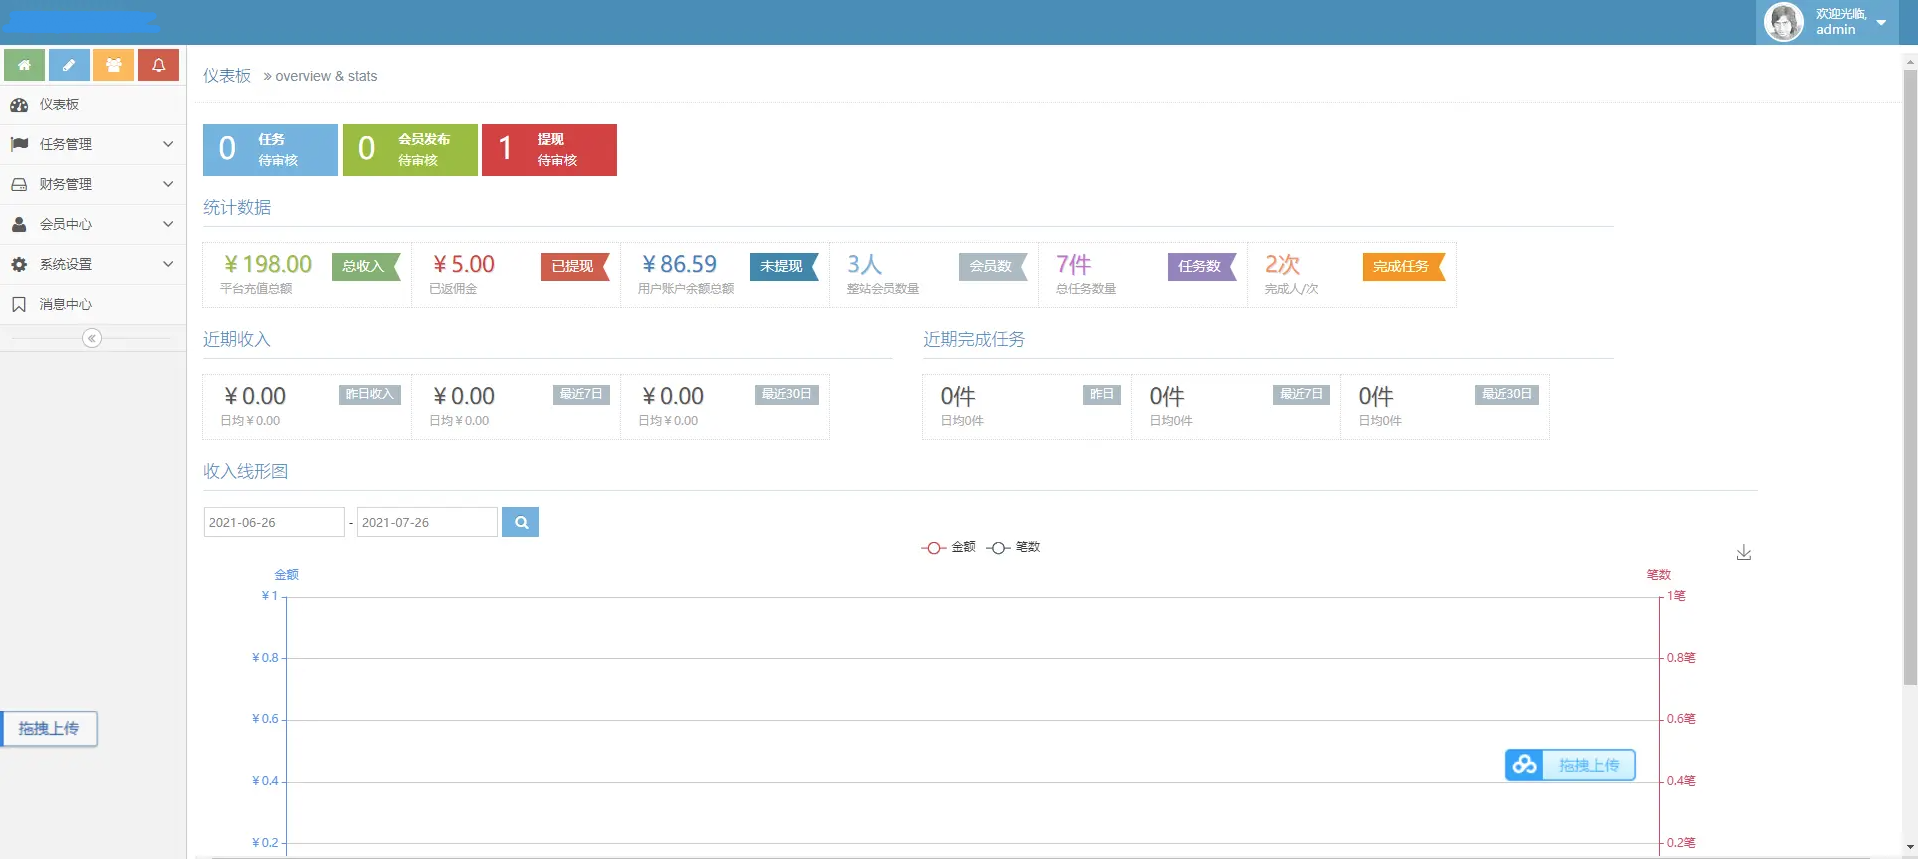Click the chart download icon

point(1743,553)
